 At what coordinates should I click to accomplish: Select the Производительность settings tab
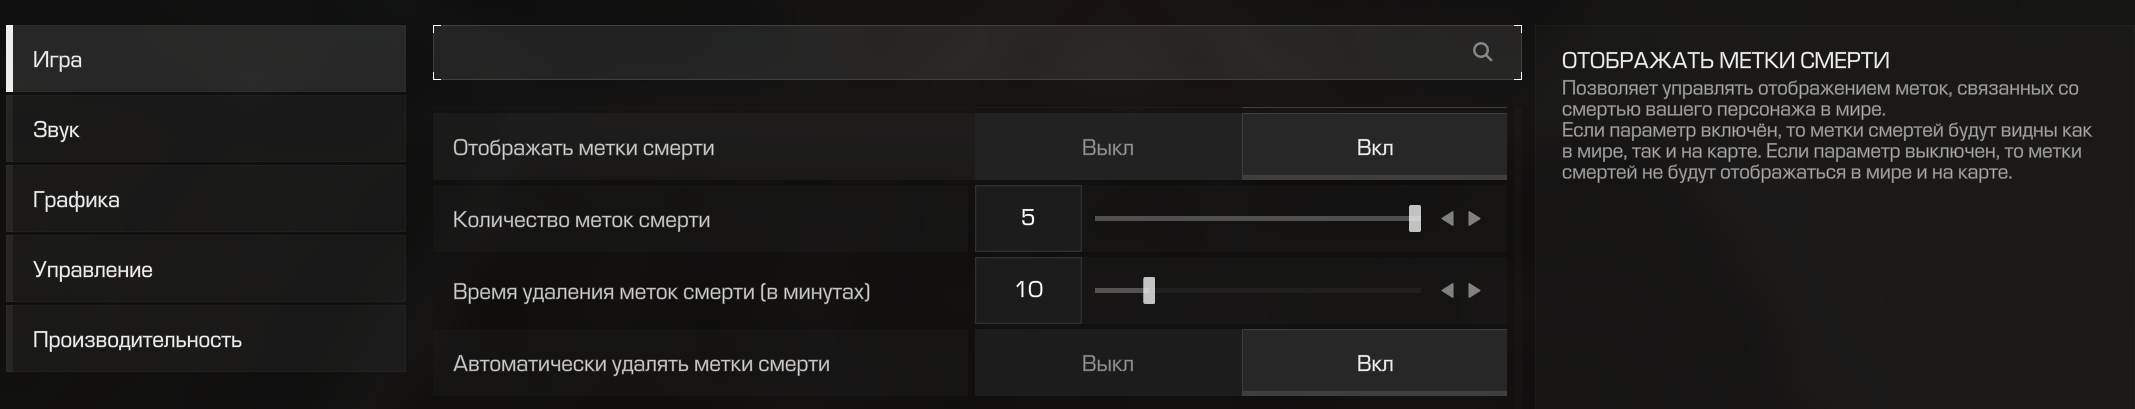206,339
